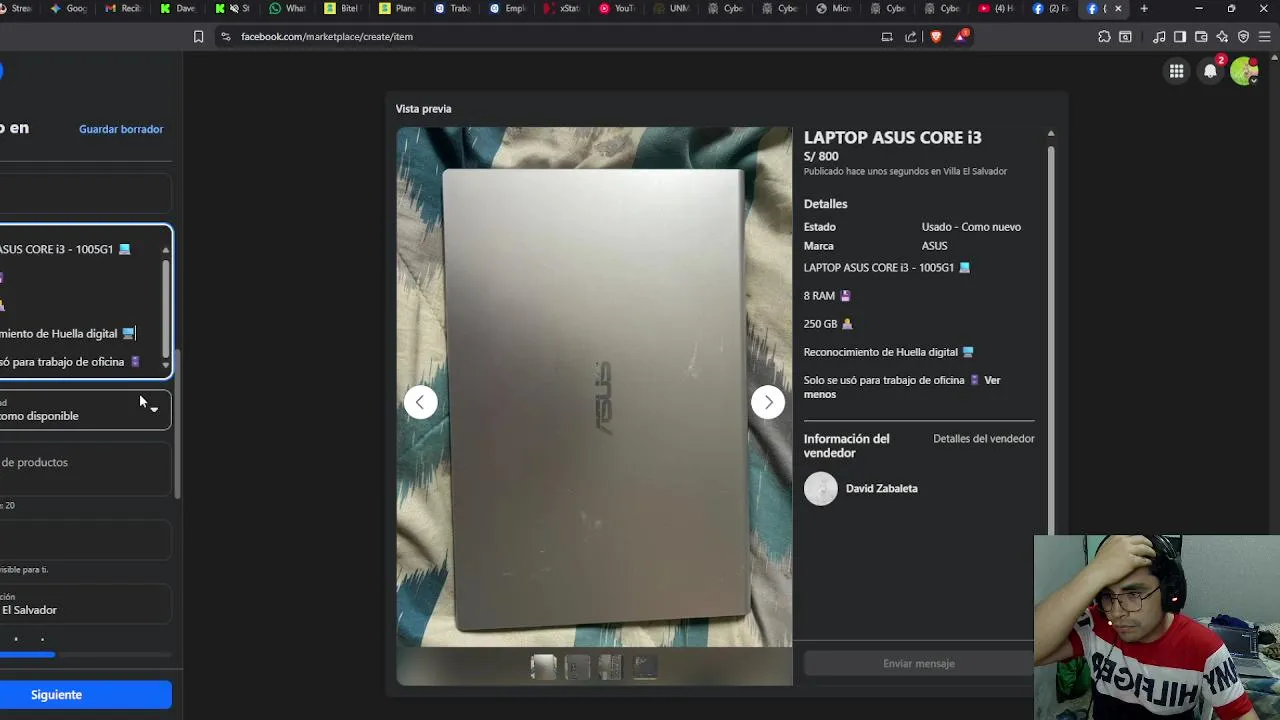
Task: Open the browser extensions puzzle icon
Action: point(1104,37)
